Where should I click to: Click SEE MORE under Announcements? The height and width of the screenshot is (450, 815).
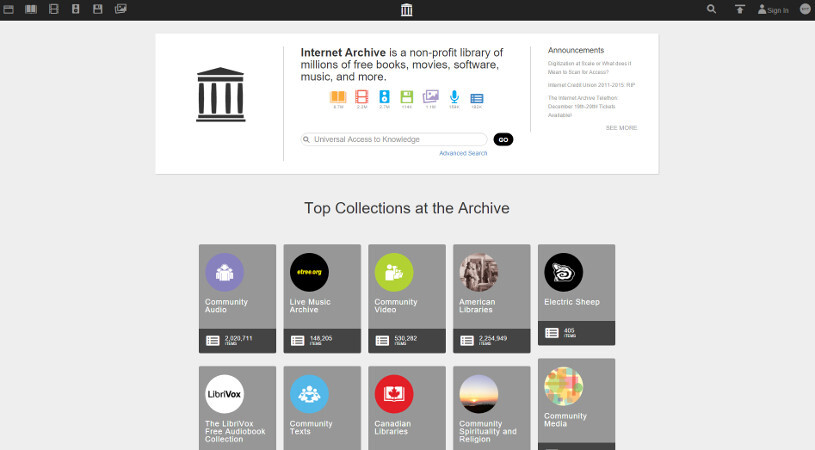pyautogui.click(x=621, y=128)
